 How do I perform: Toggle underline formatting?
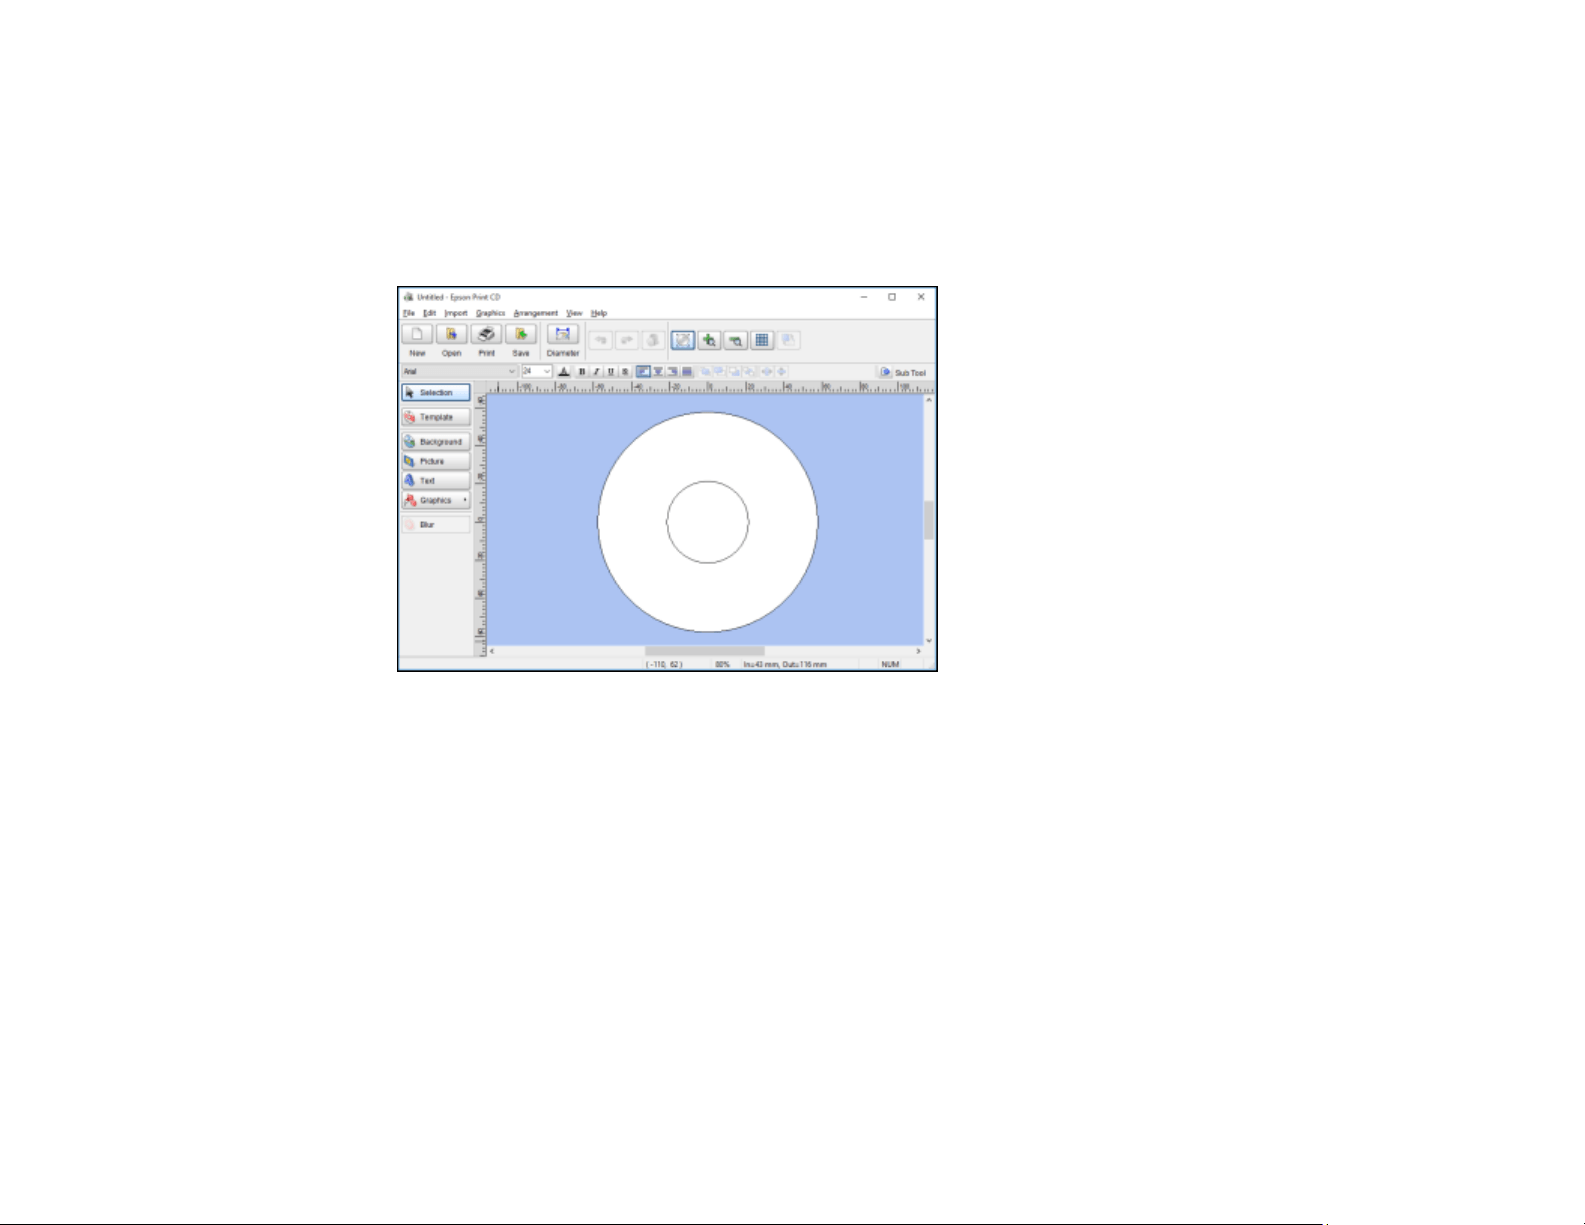610,372
